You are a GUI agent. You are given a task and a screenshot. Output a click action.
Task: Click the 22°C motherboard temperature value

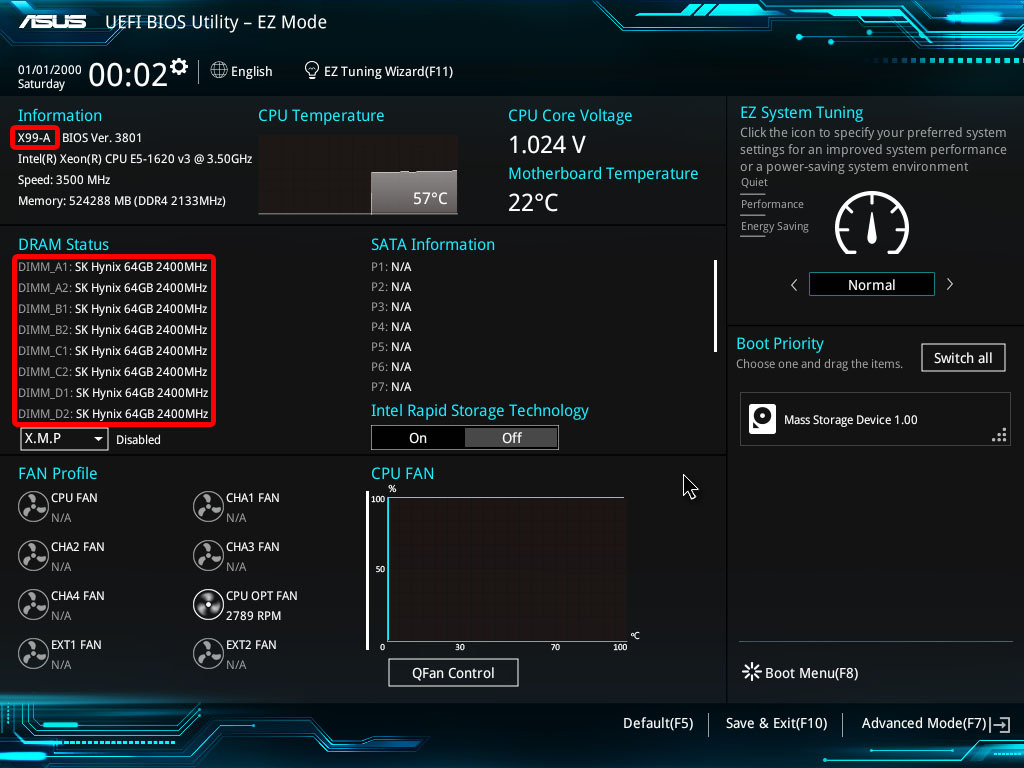(x=533, y=202)
